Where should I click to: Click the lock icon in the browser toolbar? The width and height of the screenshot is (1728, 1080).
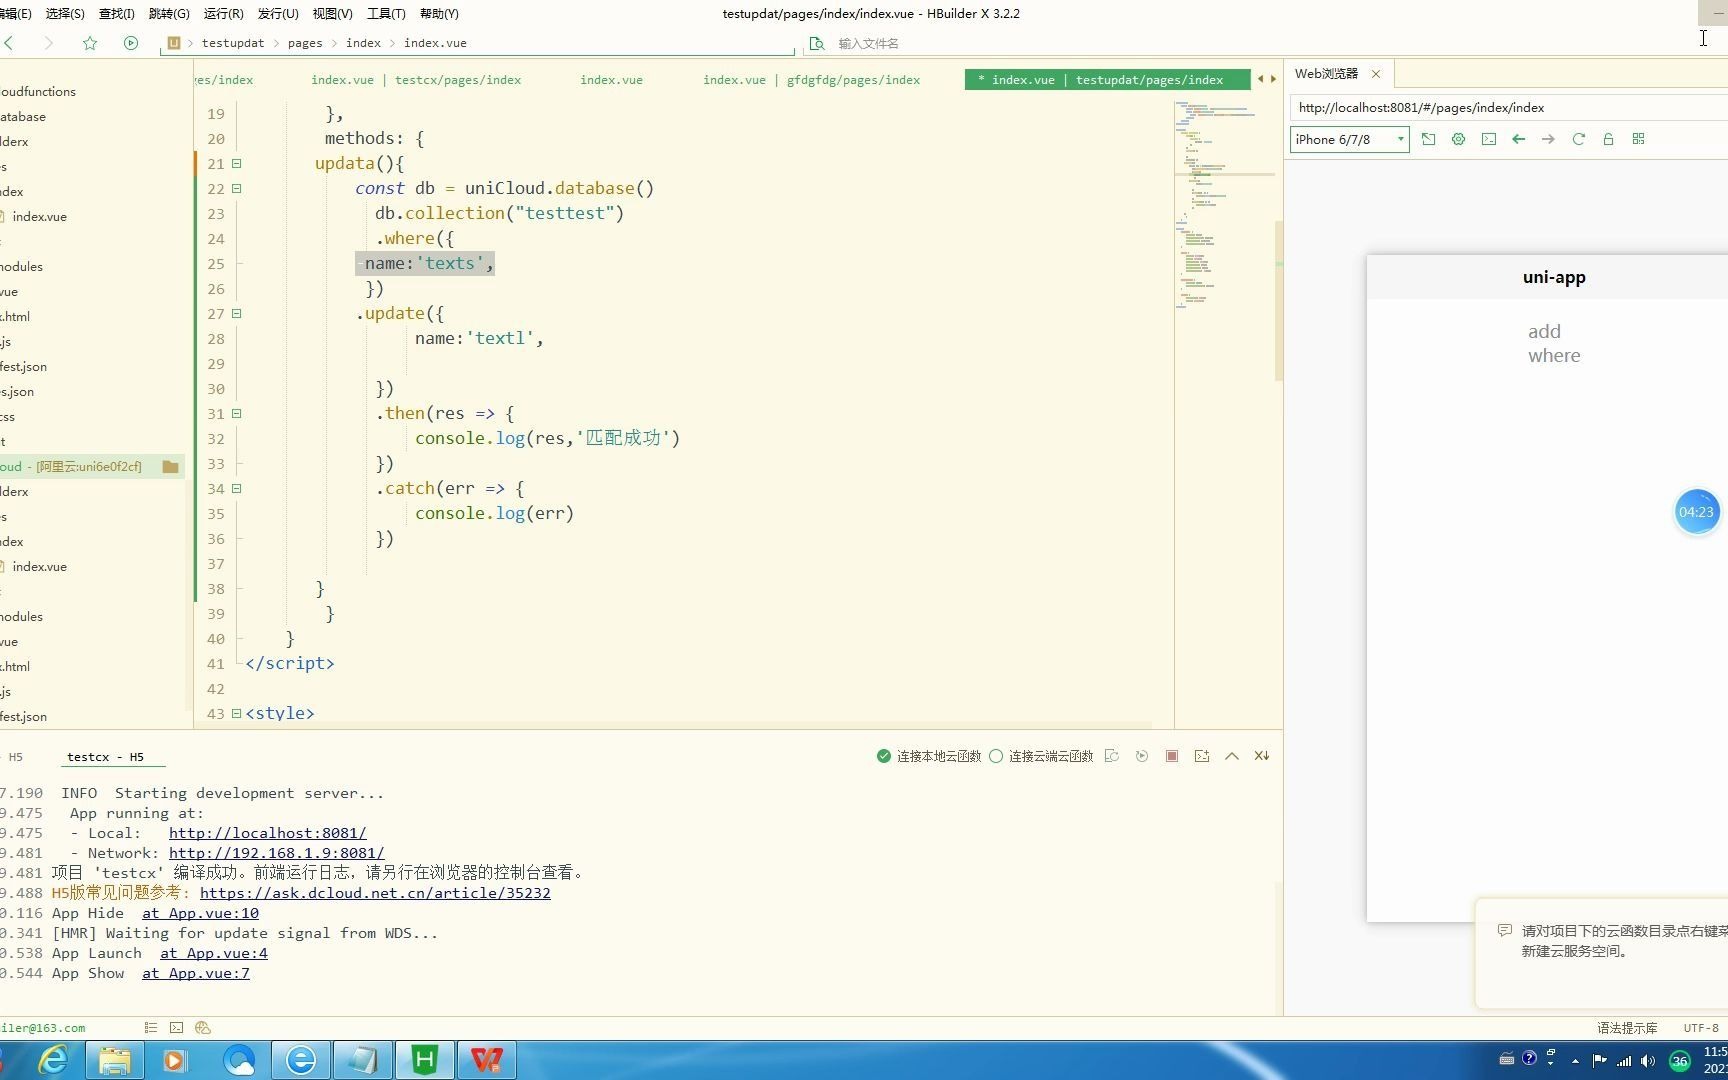coord(1608,139)
